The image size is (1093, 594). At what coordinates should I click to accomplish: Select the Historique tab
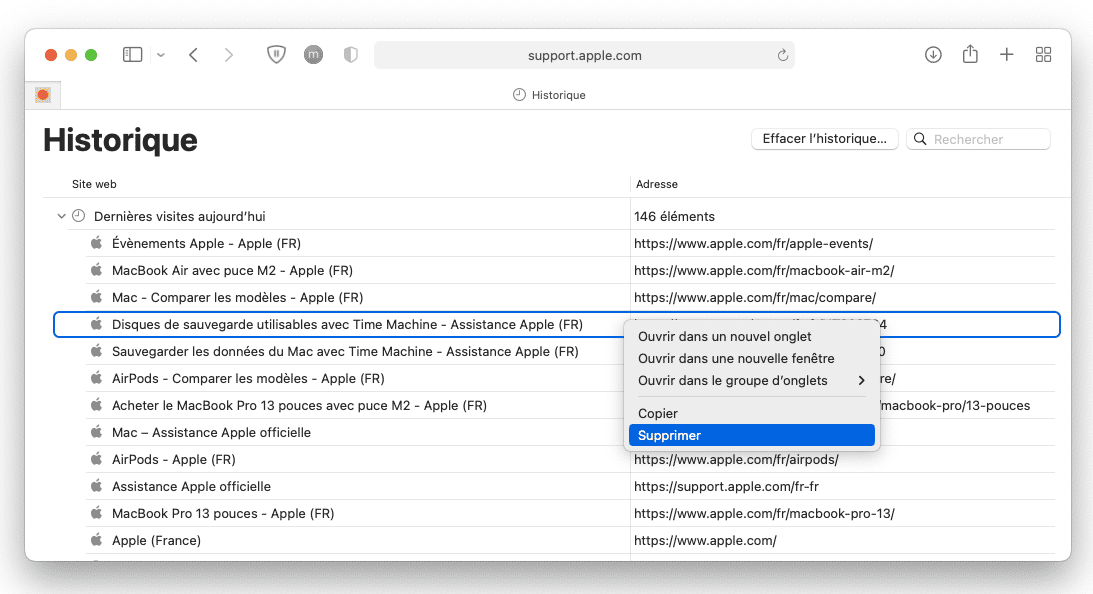pos(549,95)
